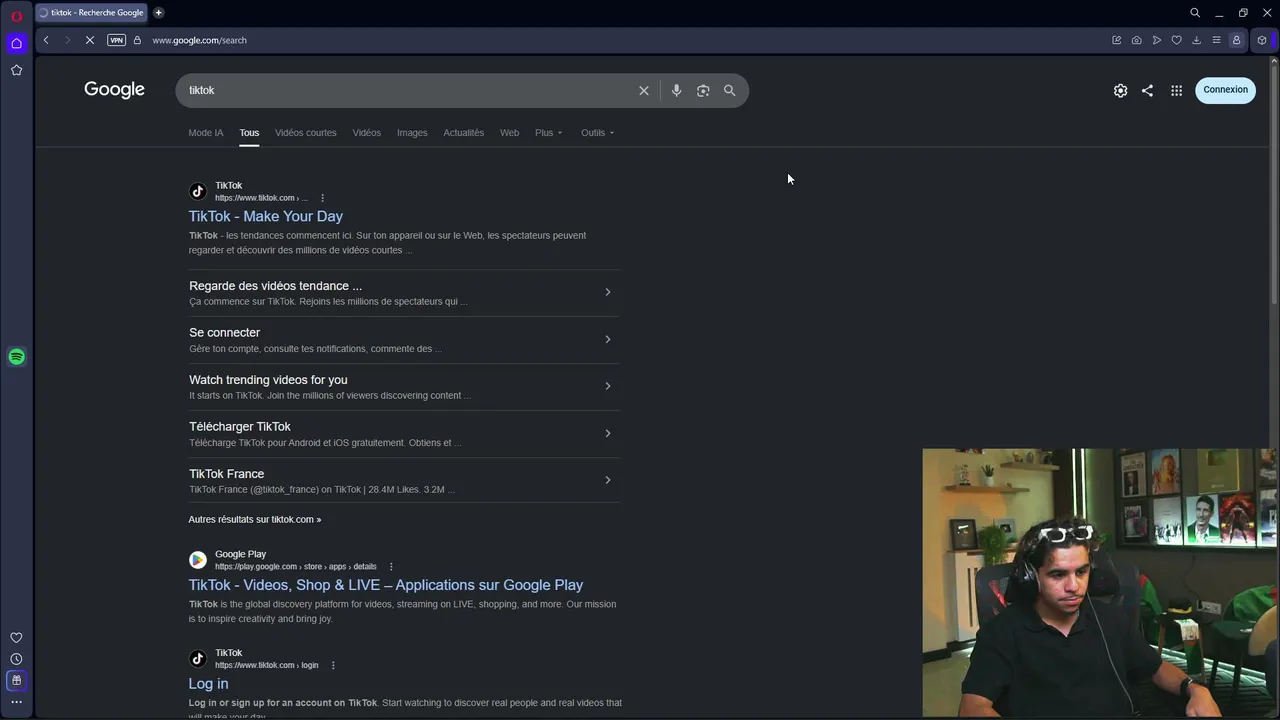Chevron on Regarde des vidéos tendance row
This screenshot has height=720, width=1280.
coord(607,292)
